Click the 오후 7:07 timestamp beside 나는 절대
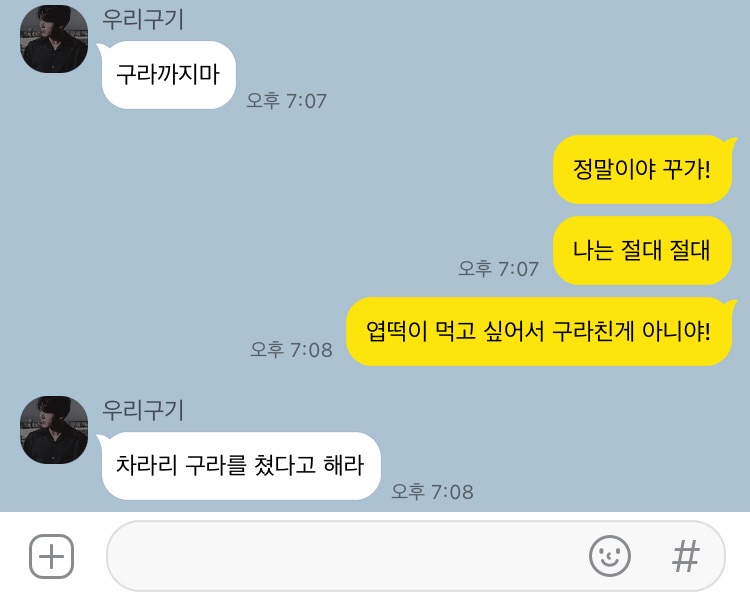This screenshot has height=599, width=750. pyautogui.click(x=498, y=268)
